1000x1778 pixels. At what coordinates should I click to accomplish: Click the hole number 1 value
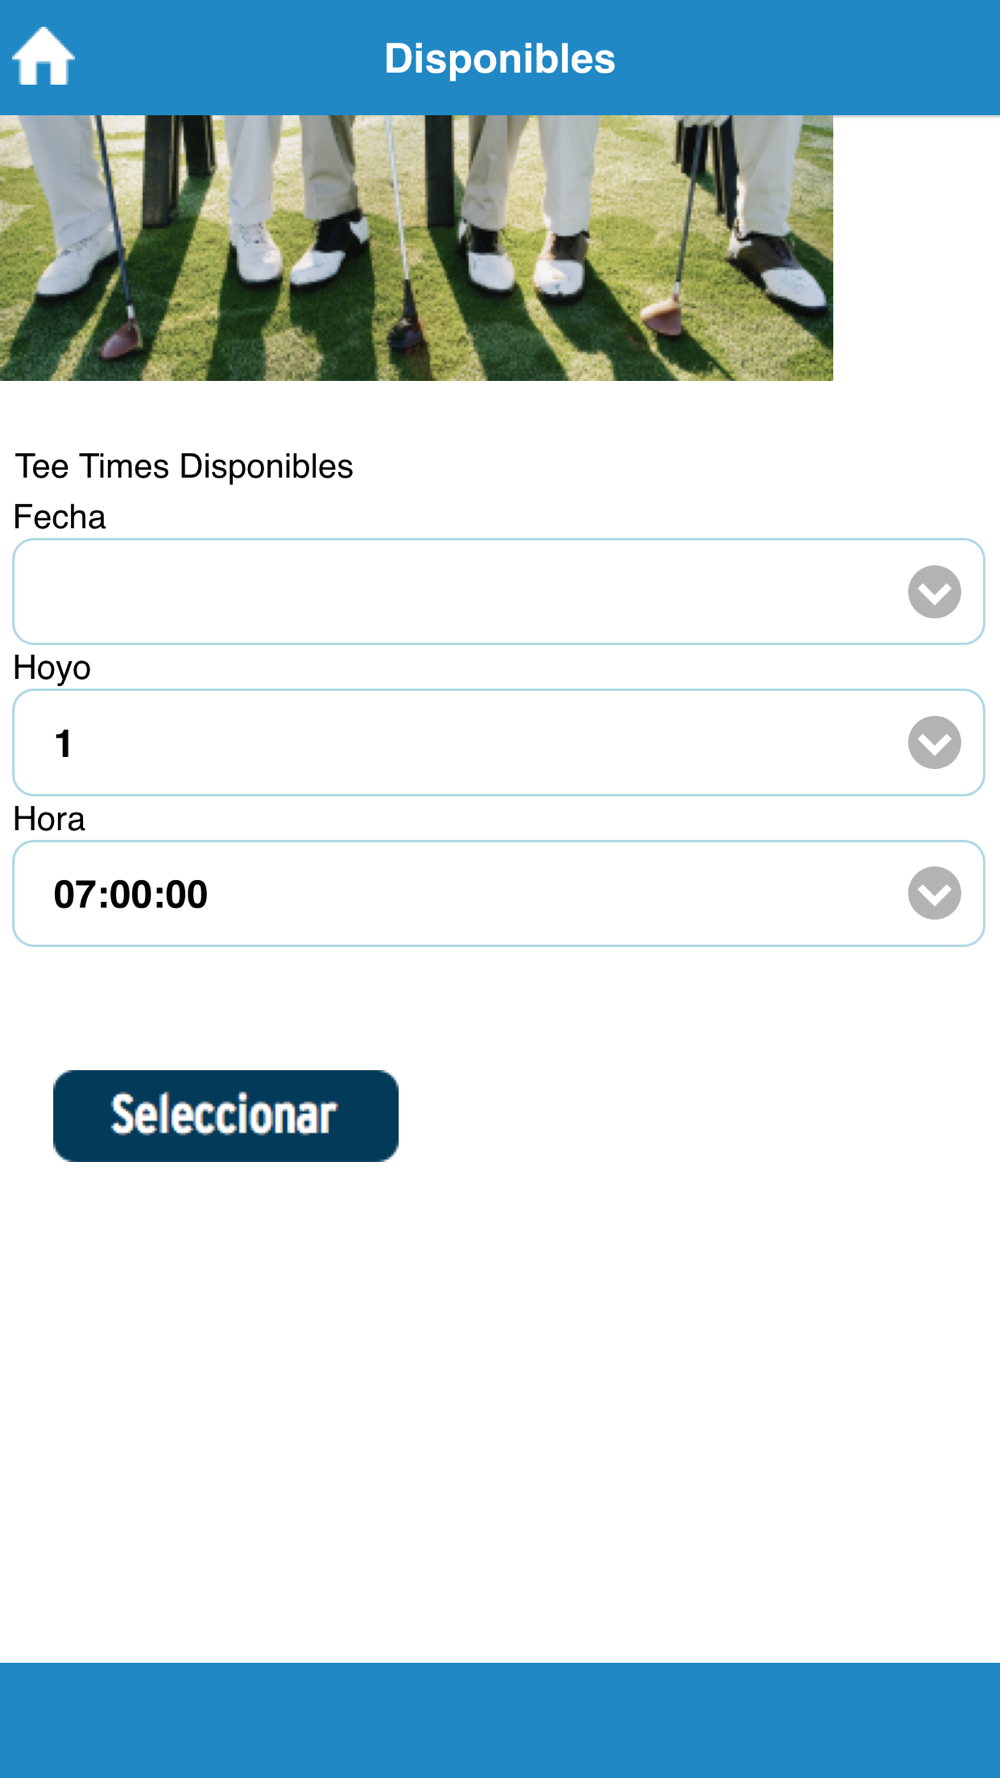(63, 744)
